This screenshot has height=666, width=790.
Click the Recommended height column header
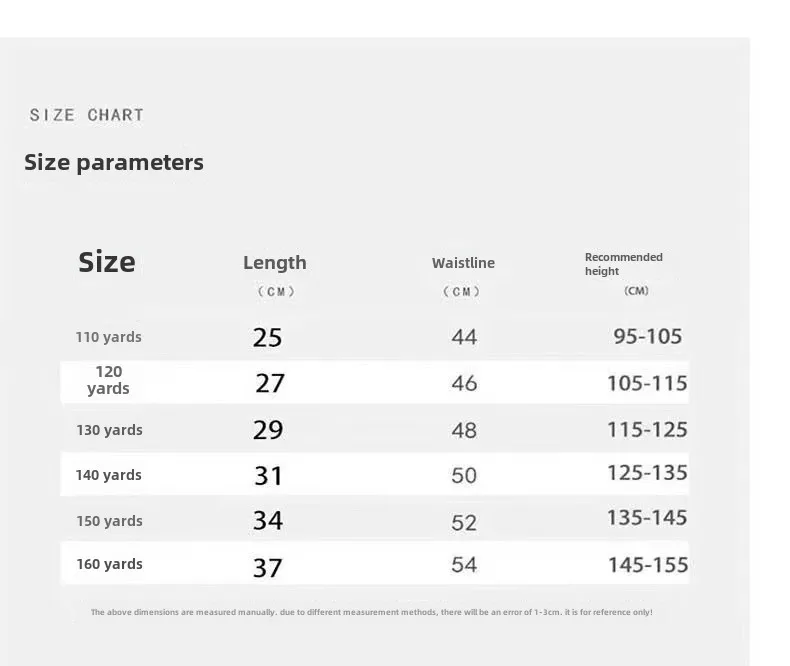pyautogui.click(x=624, y=264)
